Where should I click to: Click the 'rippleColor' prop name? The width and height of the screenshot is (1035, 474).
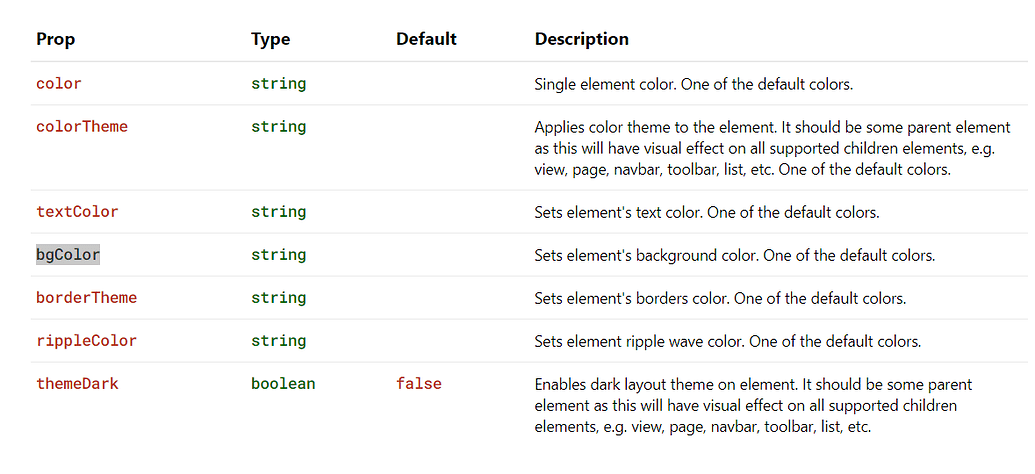point(86,341)
